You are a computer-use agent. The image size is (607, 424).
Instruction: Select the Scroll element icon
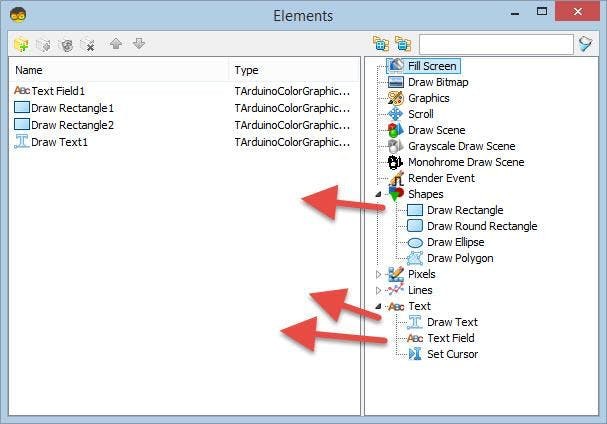click(x=396, y=114)
